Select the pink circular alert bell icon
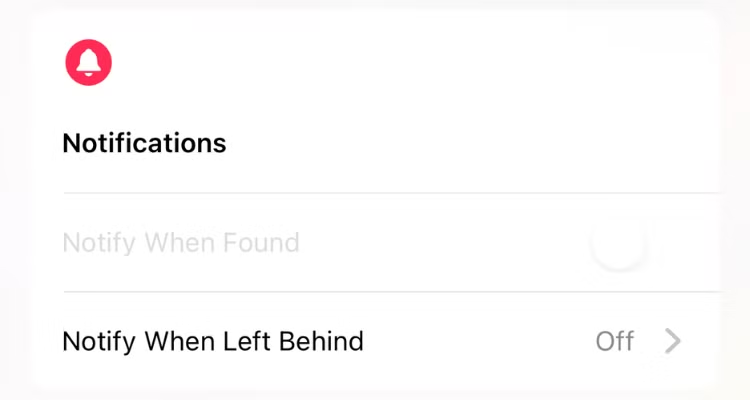Image resolution: width=750 pixels, height=400 pixels. tap(88, 63)
